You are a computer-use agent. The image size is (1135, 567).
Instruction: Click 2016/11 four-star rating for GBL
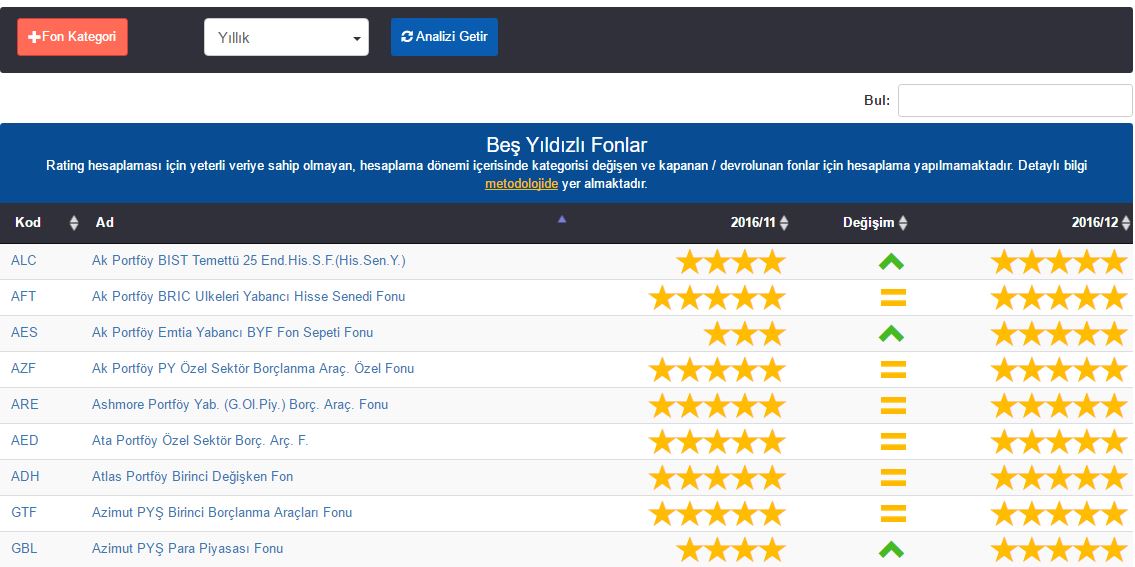pos(731,550)
